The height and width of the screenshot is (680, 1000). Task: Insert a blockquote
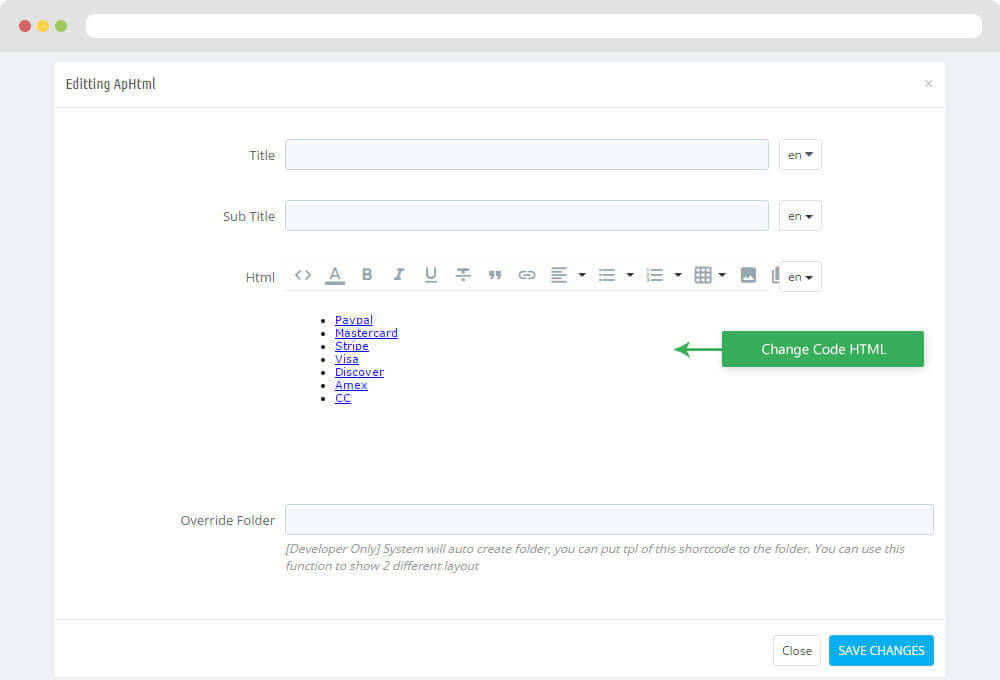(495, 275)
